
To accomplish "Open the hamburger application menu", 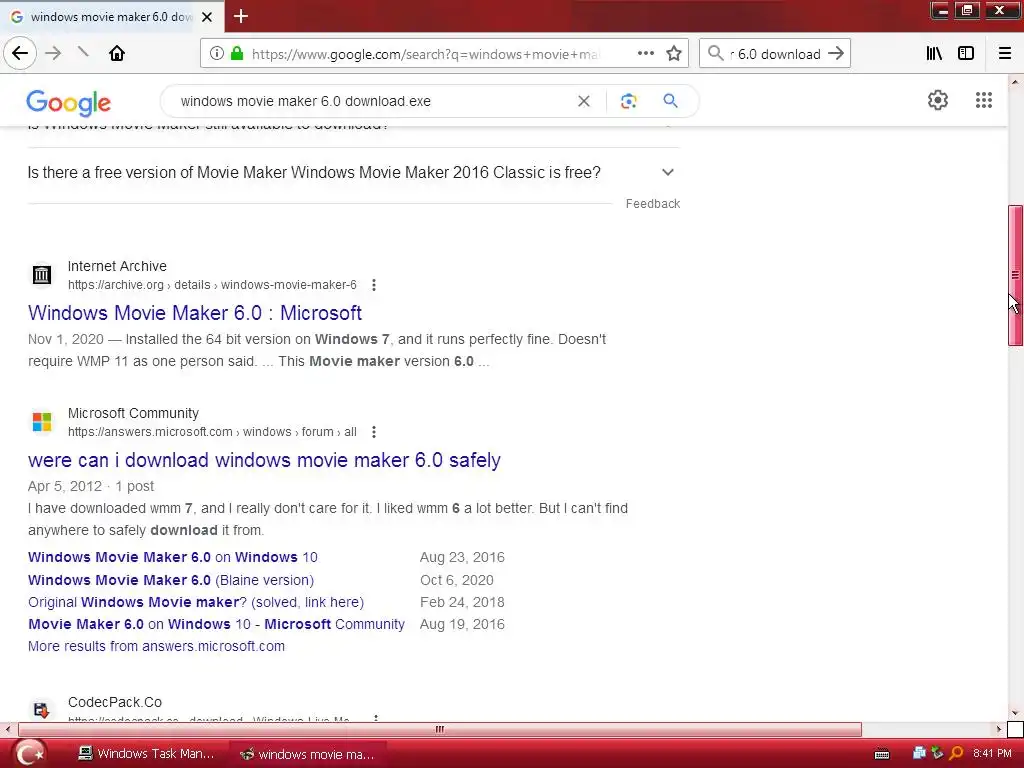I will point(1004,54).
